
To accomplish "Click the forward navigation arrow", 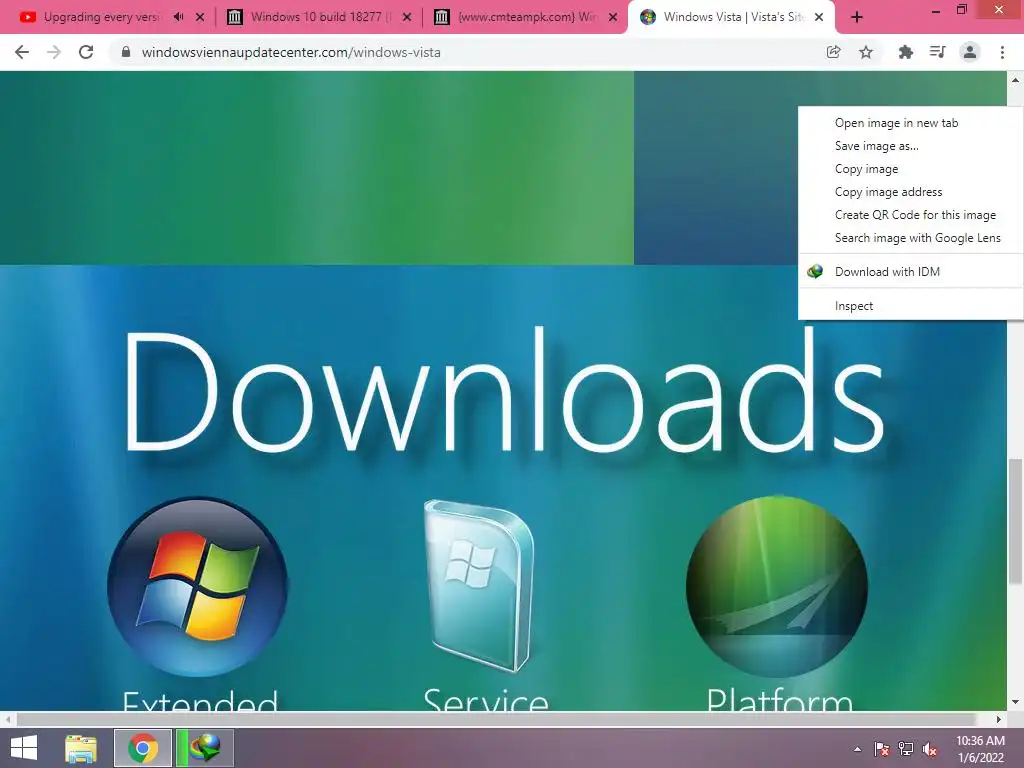I will coord(54,52).
